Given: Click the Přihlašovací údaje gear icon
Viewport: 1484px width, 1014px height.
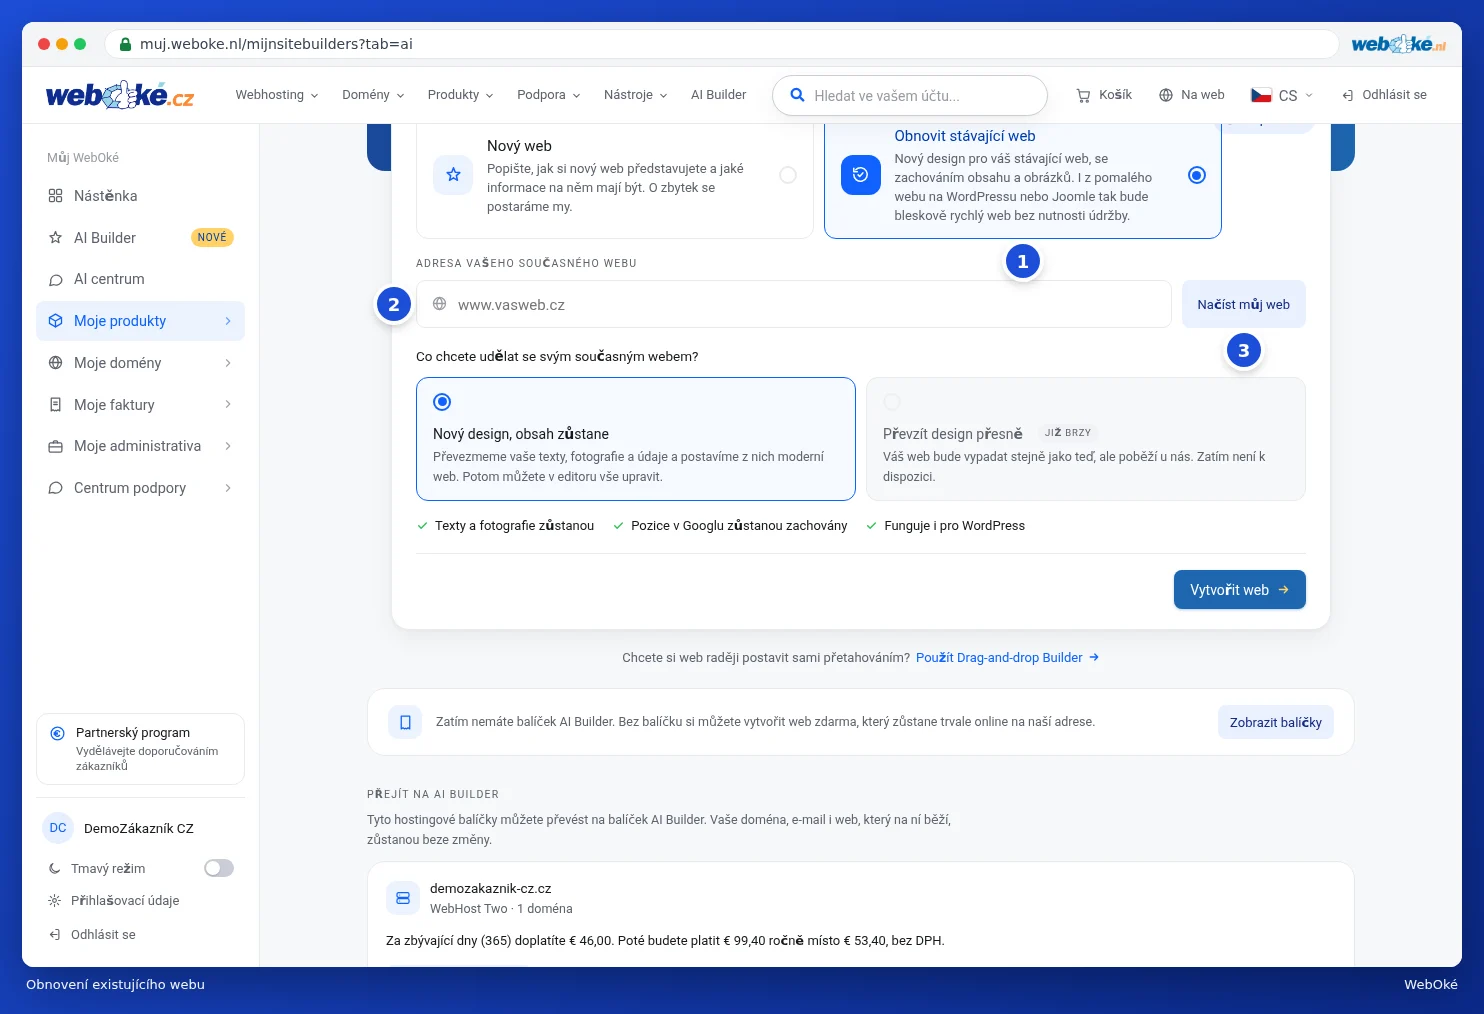Looking at the screenshot, I should (55, 901).
